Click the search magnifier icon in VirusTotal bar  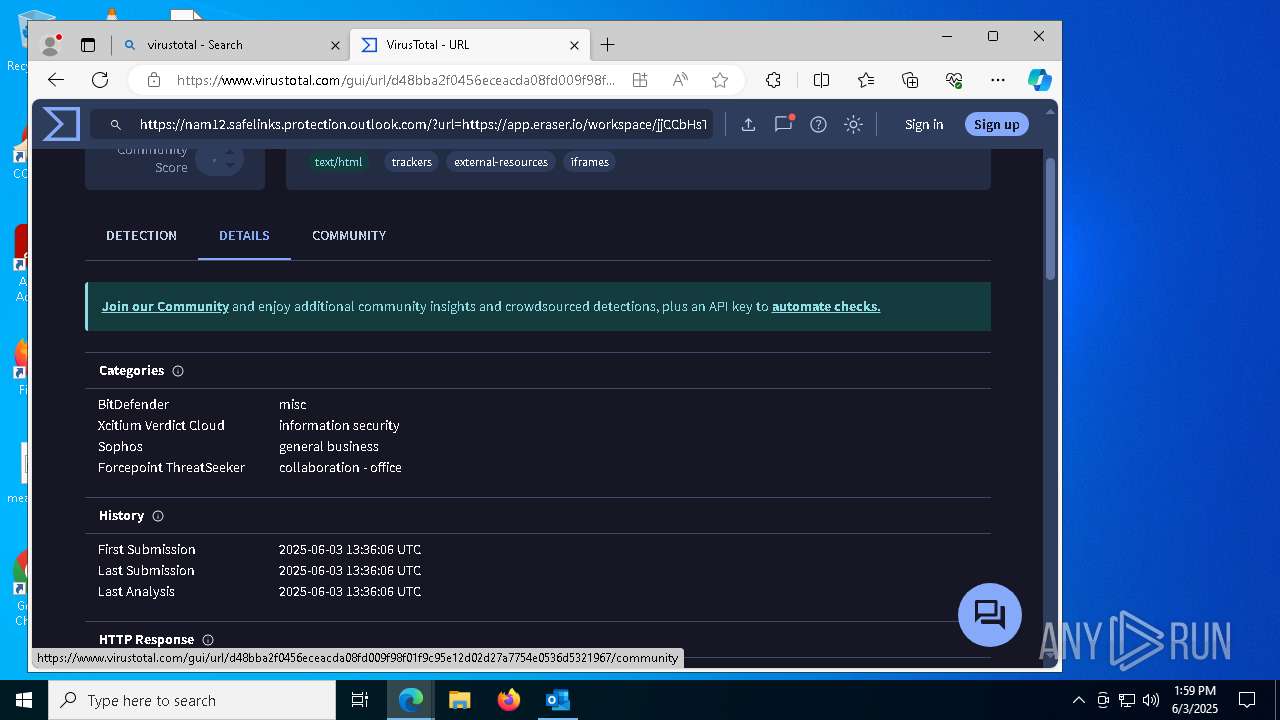click(116, 125)
